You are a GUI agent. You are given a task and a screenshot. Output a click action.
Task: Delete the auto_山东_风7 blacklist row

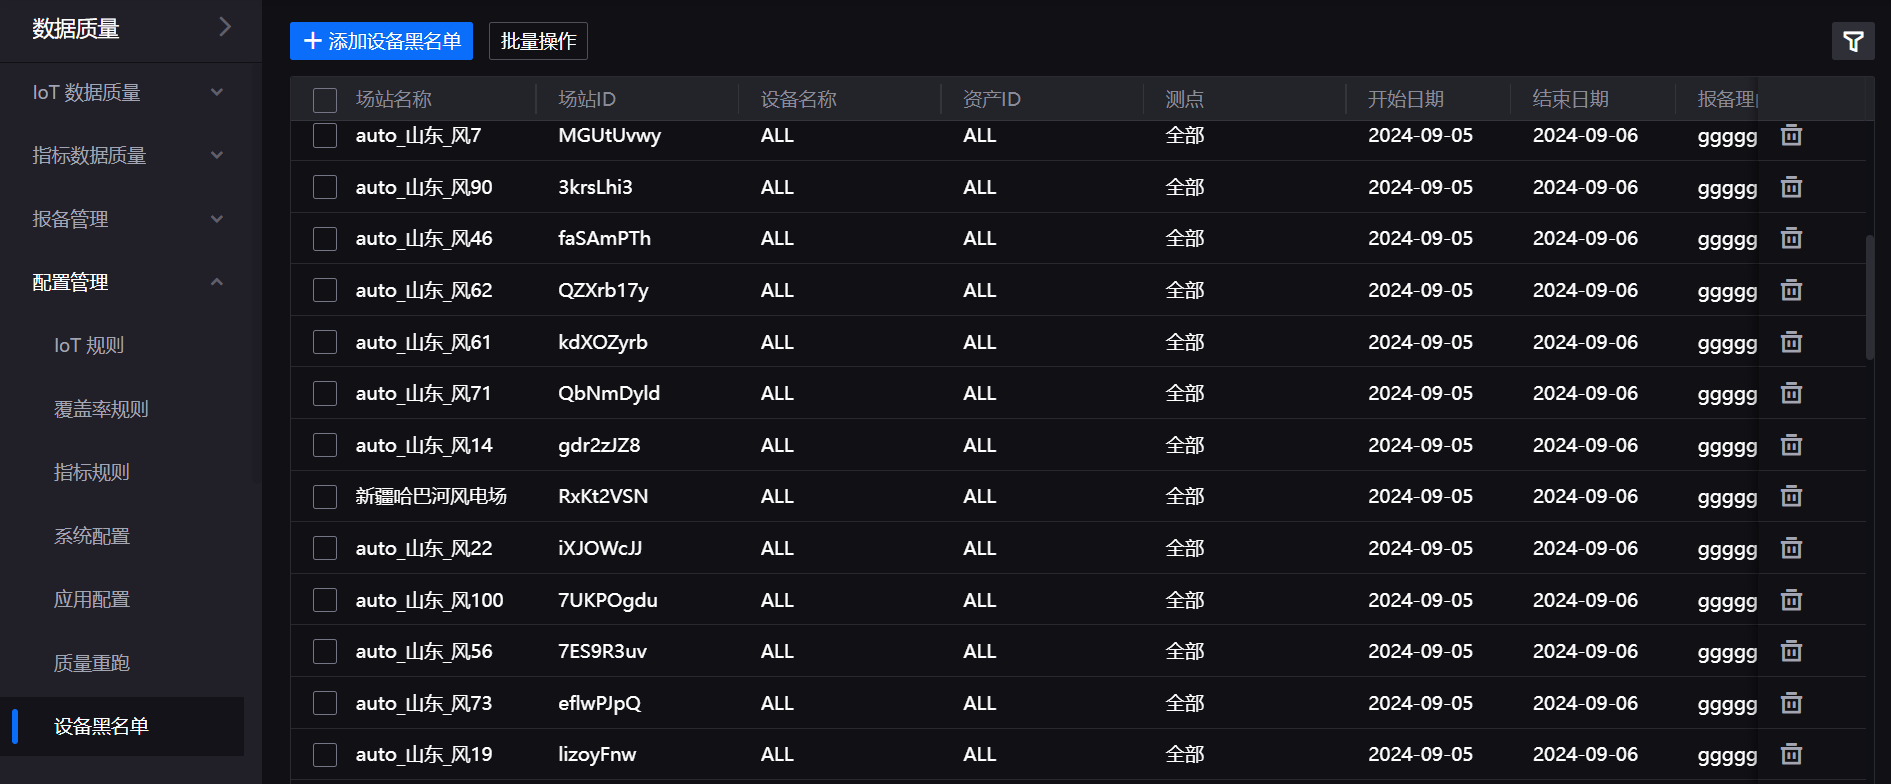pos(1791,135)
